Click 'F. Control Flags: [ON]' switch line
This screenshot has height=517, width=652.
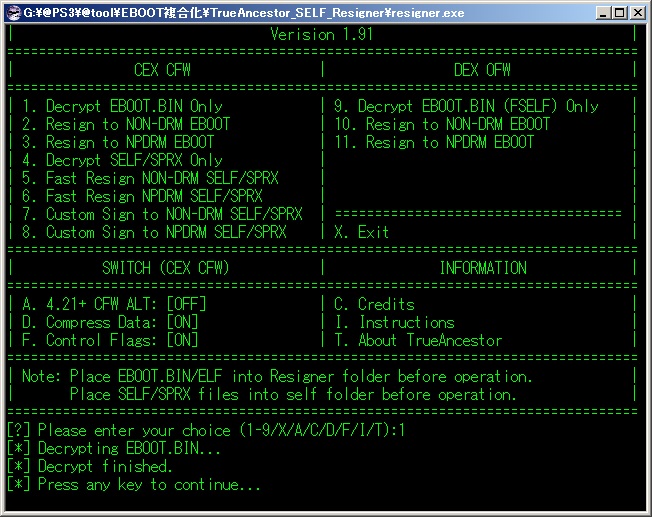point(110,340)
